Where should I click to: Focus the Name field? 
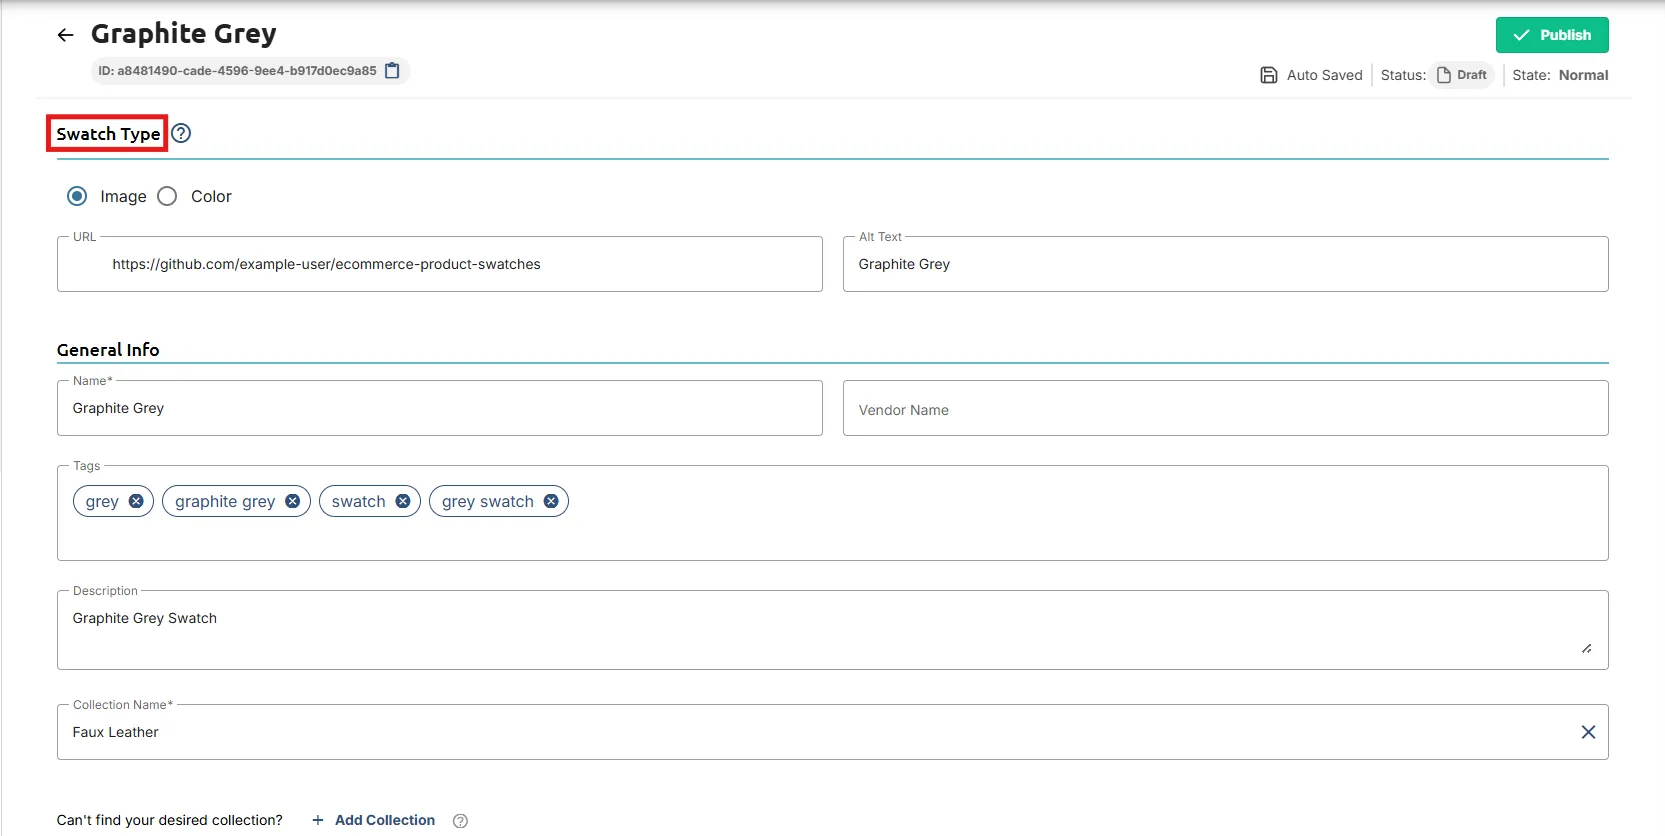coord(440,408)
